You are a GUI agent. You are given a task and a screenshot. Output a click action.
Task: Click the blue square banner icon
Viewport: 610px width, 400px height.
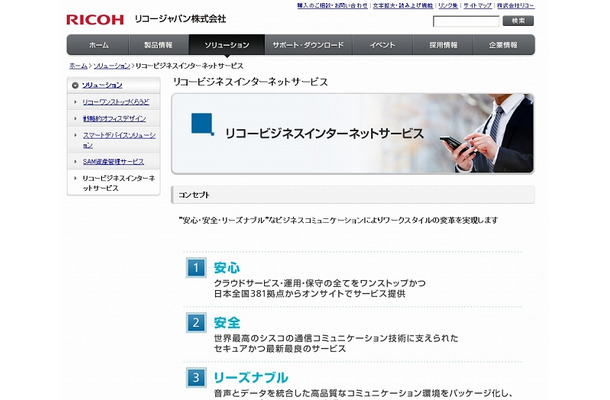202,124
